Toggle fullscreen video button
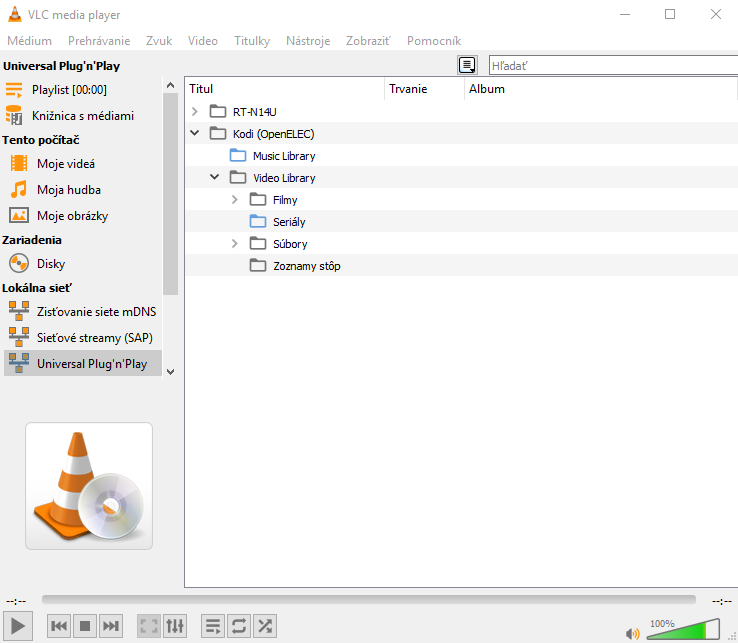 tap(149, 626)
